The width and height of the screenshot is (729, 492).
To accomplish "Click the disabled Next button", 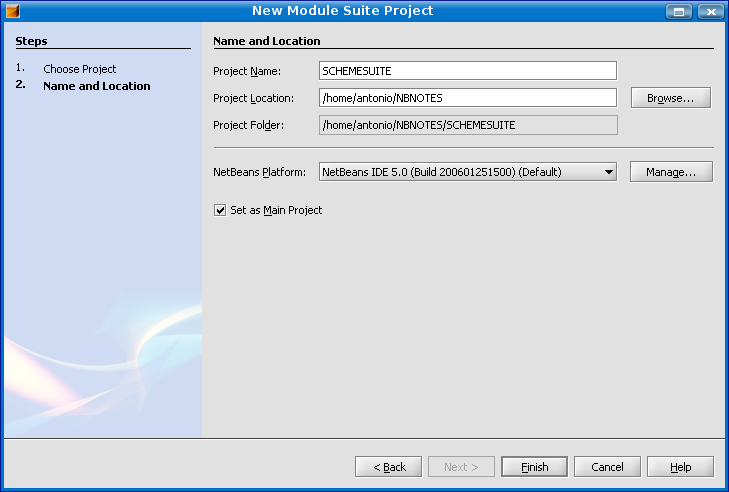I will tap(461, 466).
